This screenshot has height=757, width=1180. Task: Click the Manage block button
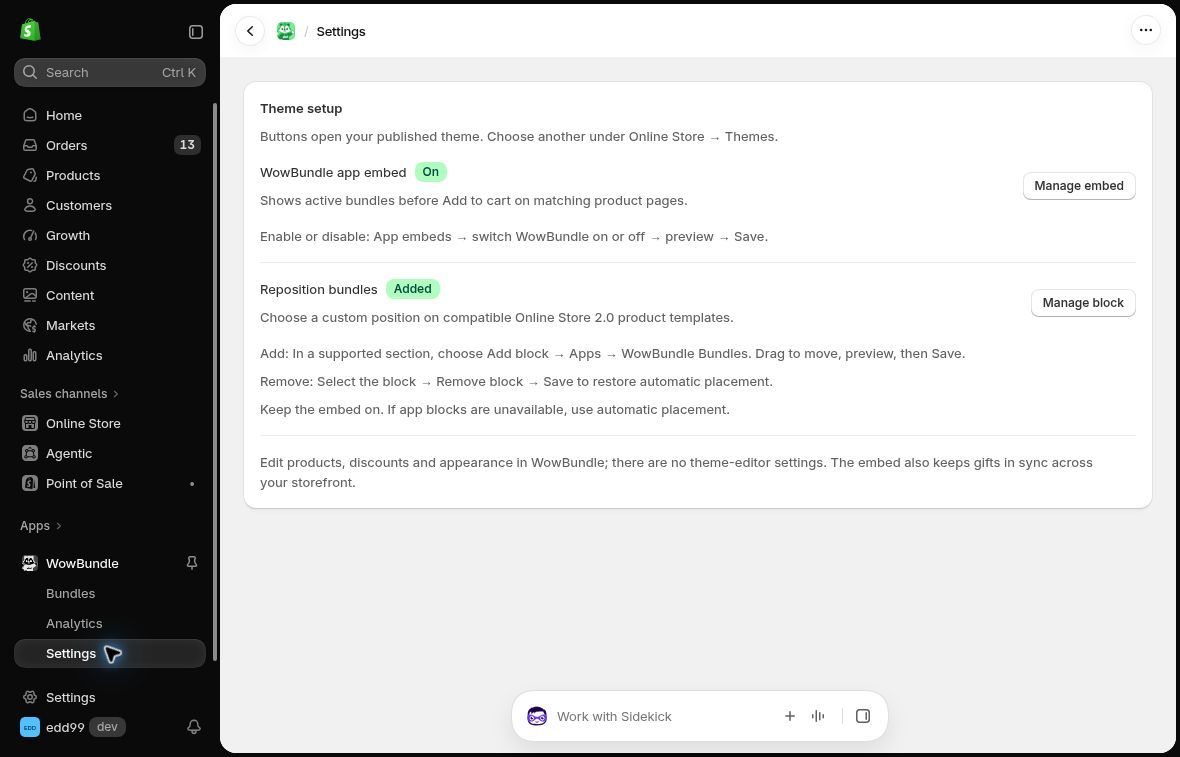[1083, 302]
